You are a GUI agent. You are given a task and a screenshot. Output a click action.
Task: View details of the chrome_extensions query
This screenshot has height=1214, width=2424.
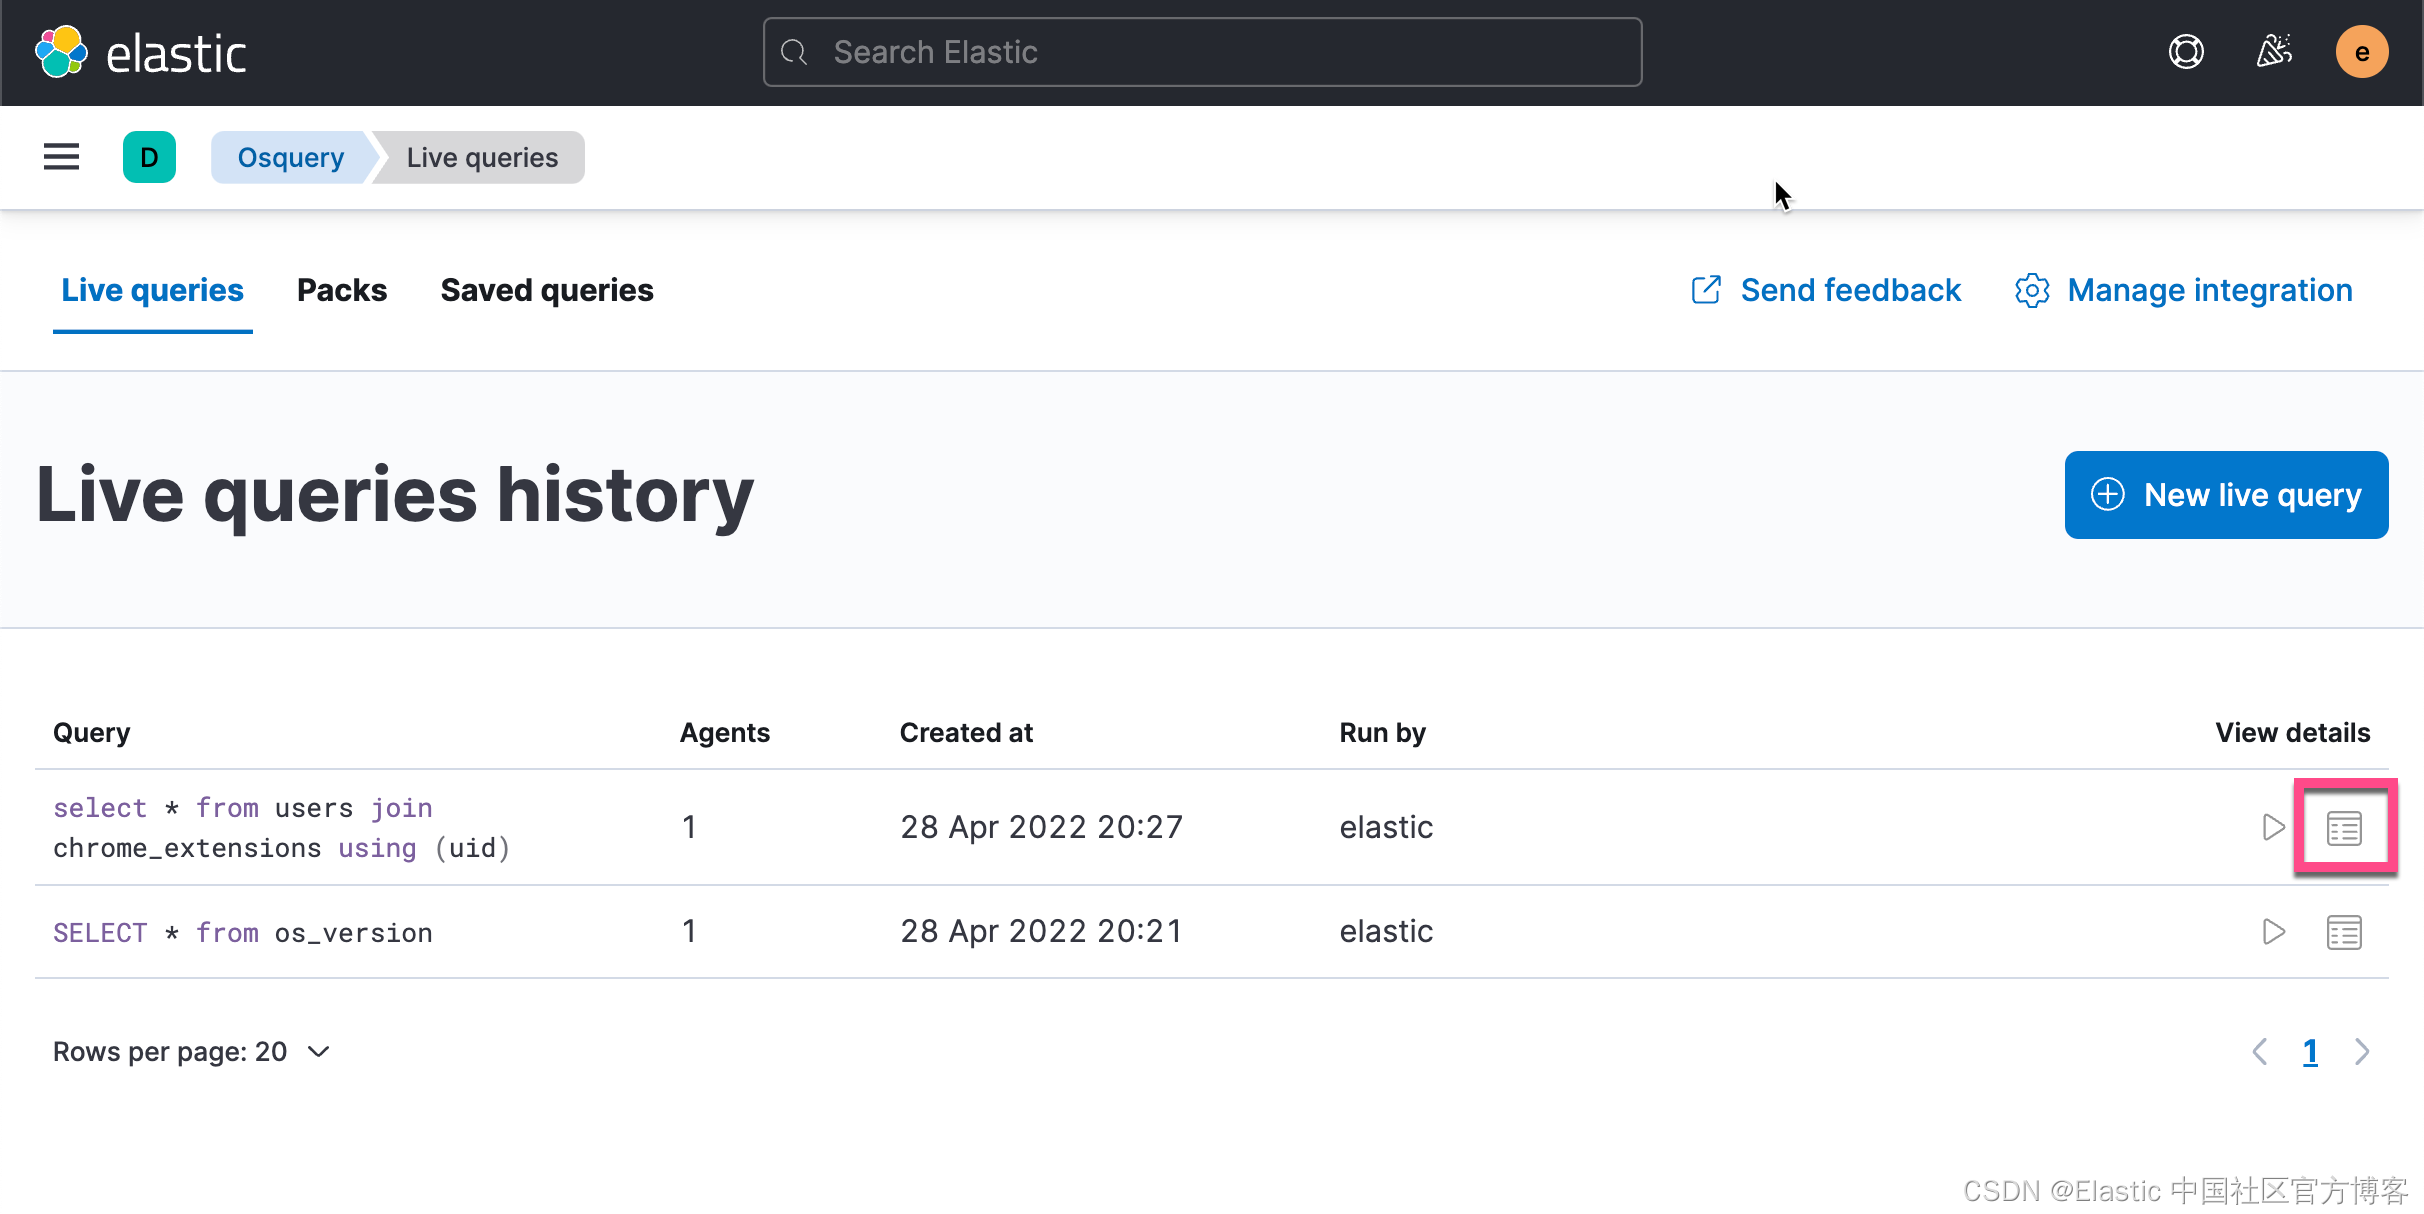tap(2345, 827)
